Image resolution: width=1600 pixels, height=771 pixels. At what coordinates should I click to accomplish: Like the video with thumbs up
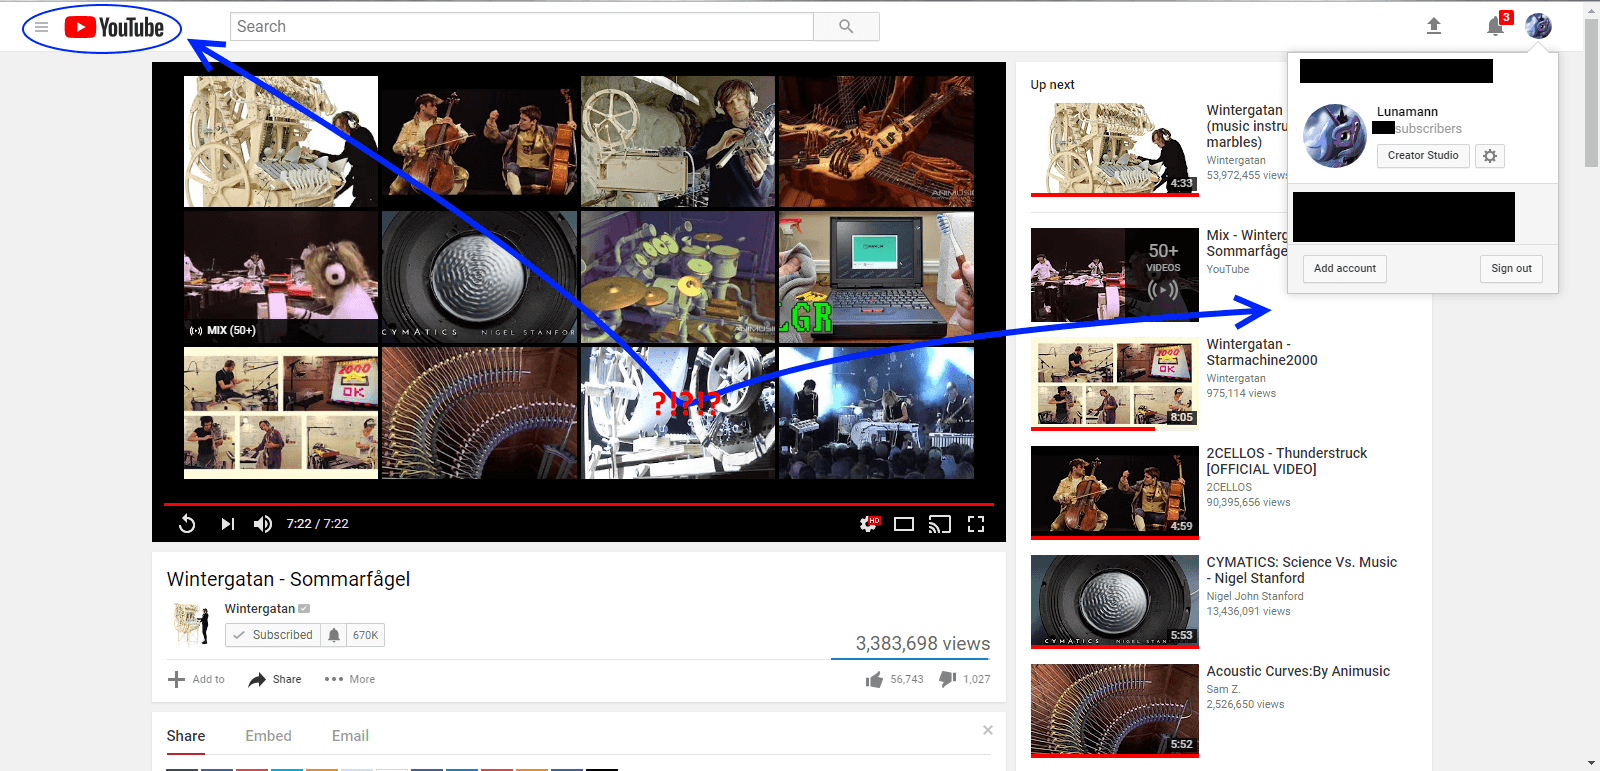[875, 680]
